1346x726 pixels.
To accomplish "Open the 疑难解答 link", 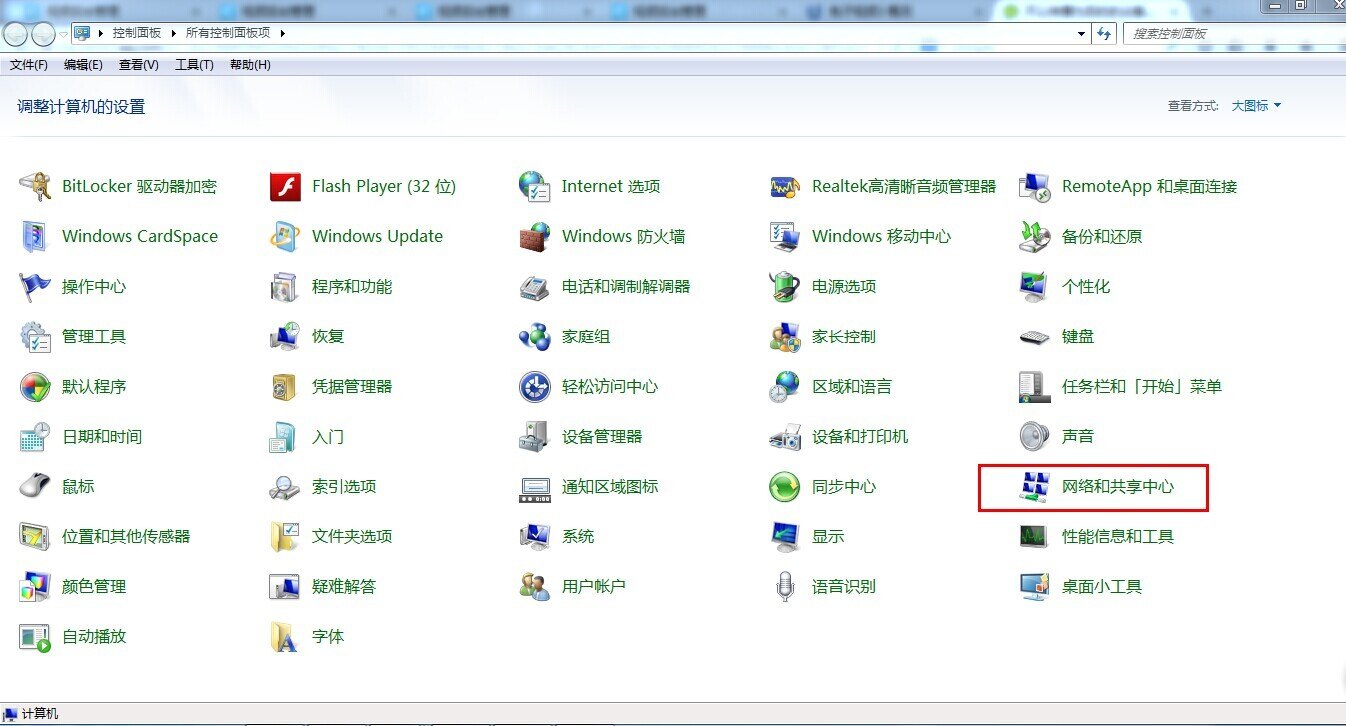I will pos(344,586).
